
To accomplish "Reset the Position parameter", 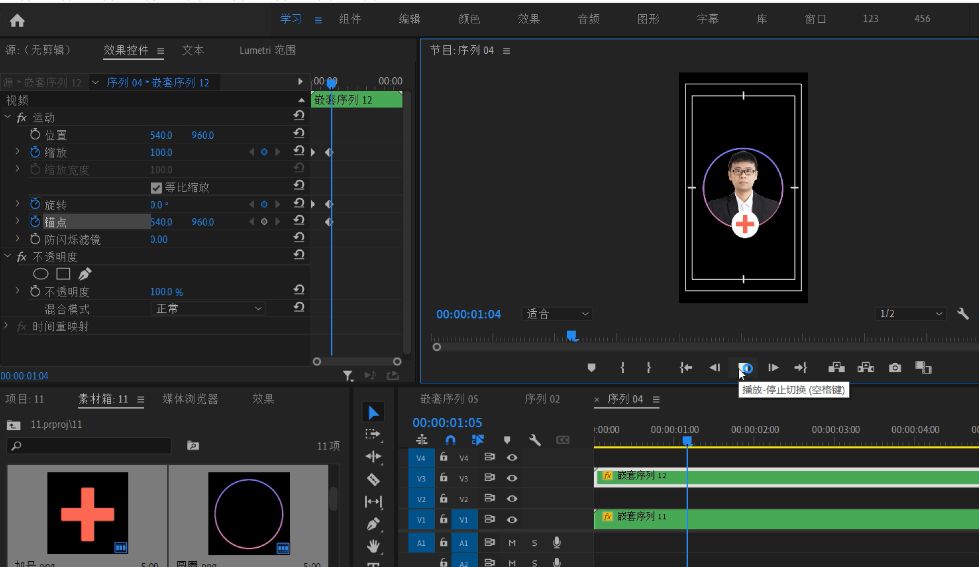I will click(x=298, y=135).
